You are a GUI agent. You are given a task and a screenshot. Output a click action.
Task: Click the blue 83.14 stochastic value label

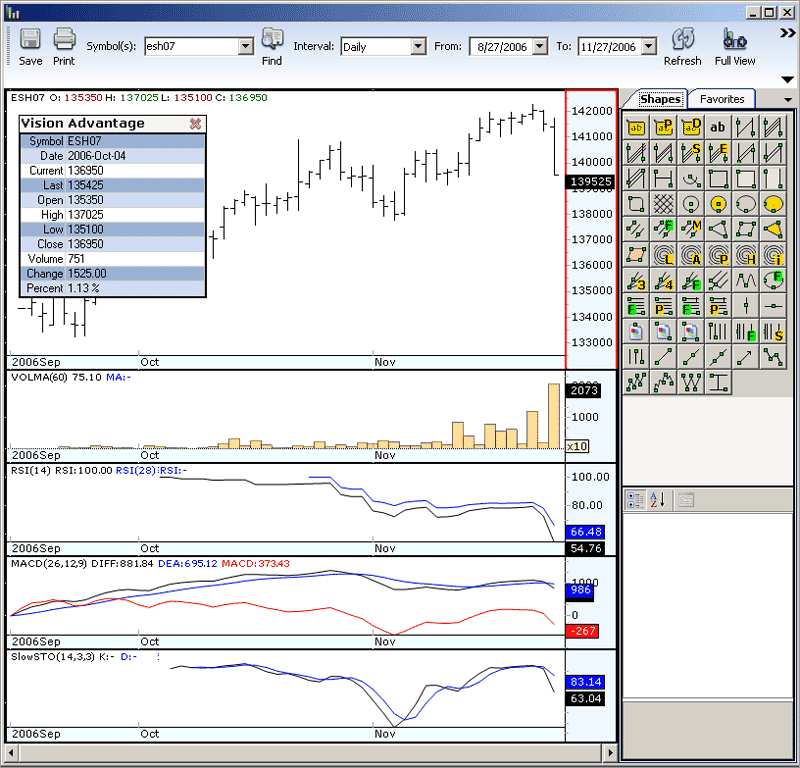coord(585,682)
